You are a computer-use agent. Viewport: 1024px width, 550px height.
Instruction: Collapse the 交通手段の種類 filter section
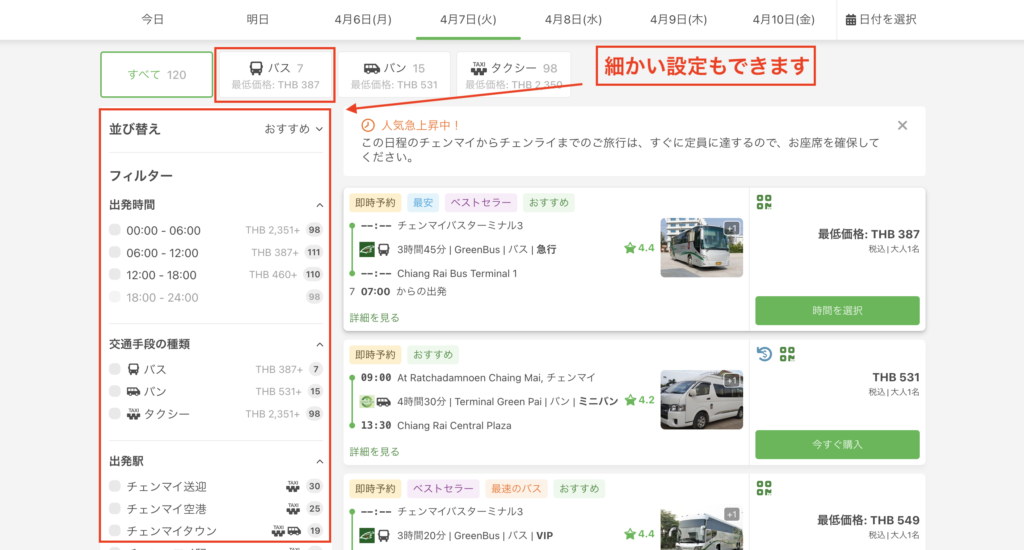(319, 344)
